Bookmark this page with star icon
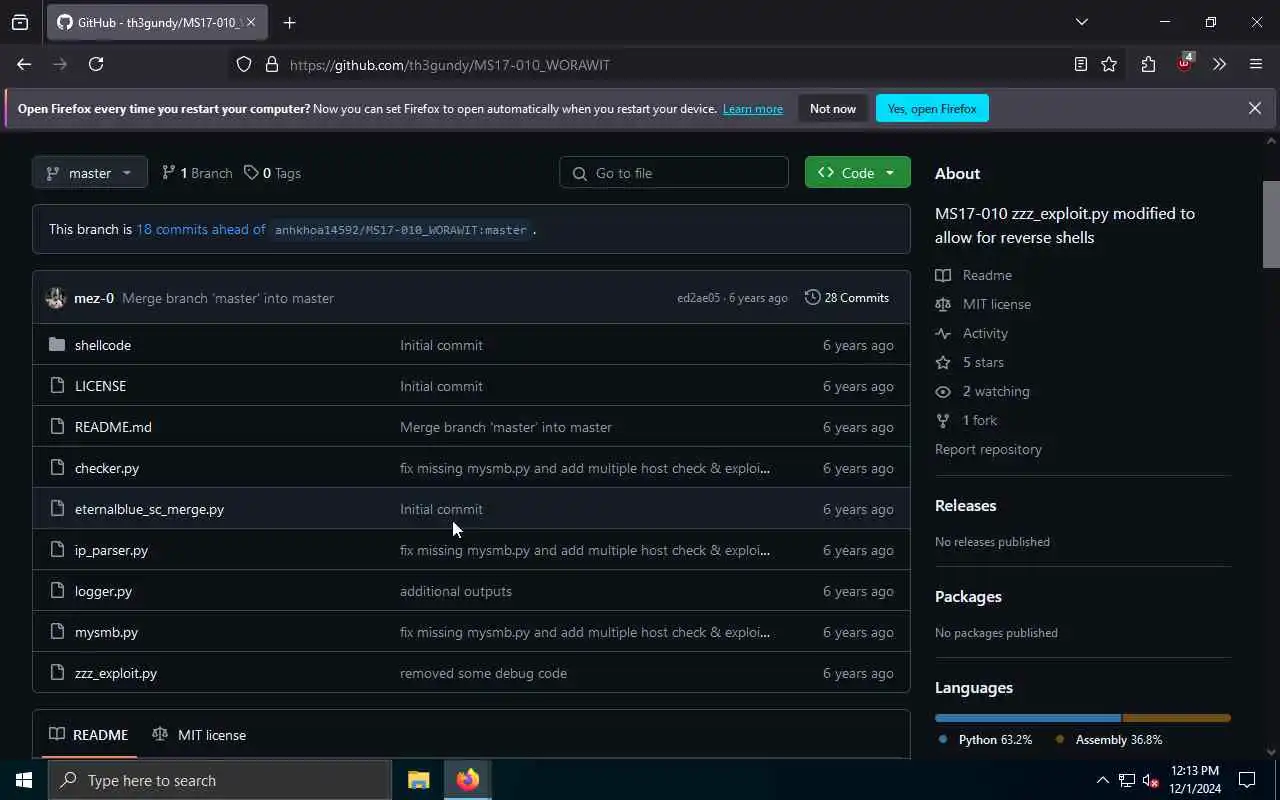Viewport: 1280px width, 800px height. click(1109, 64)
